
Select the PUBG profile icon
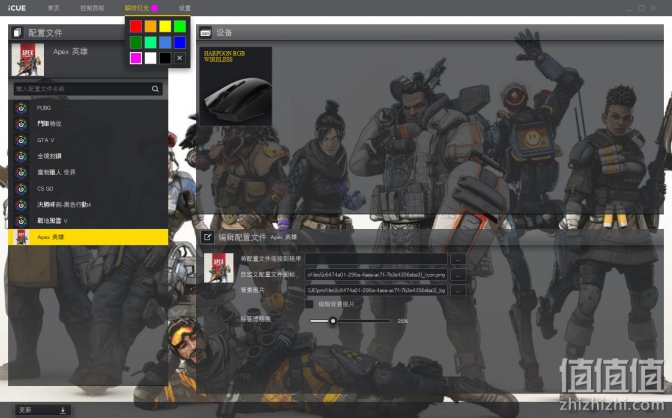point(21,108)
